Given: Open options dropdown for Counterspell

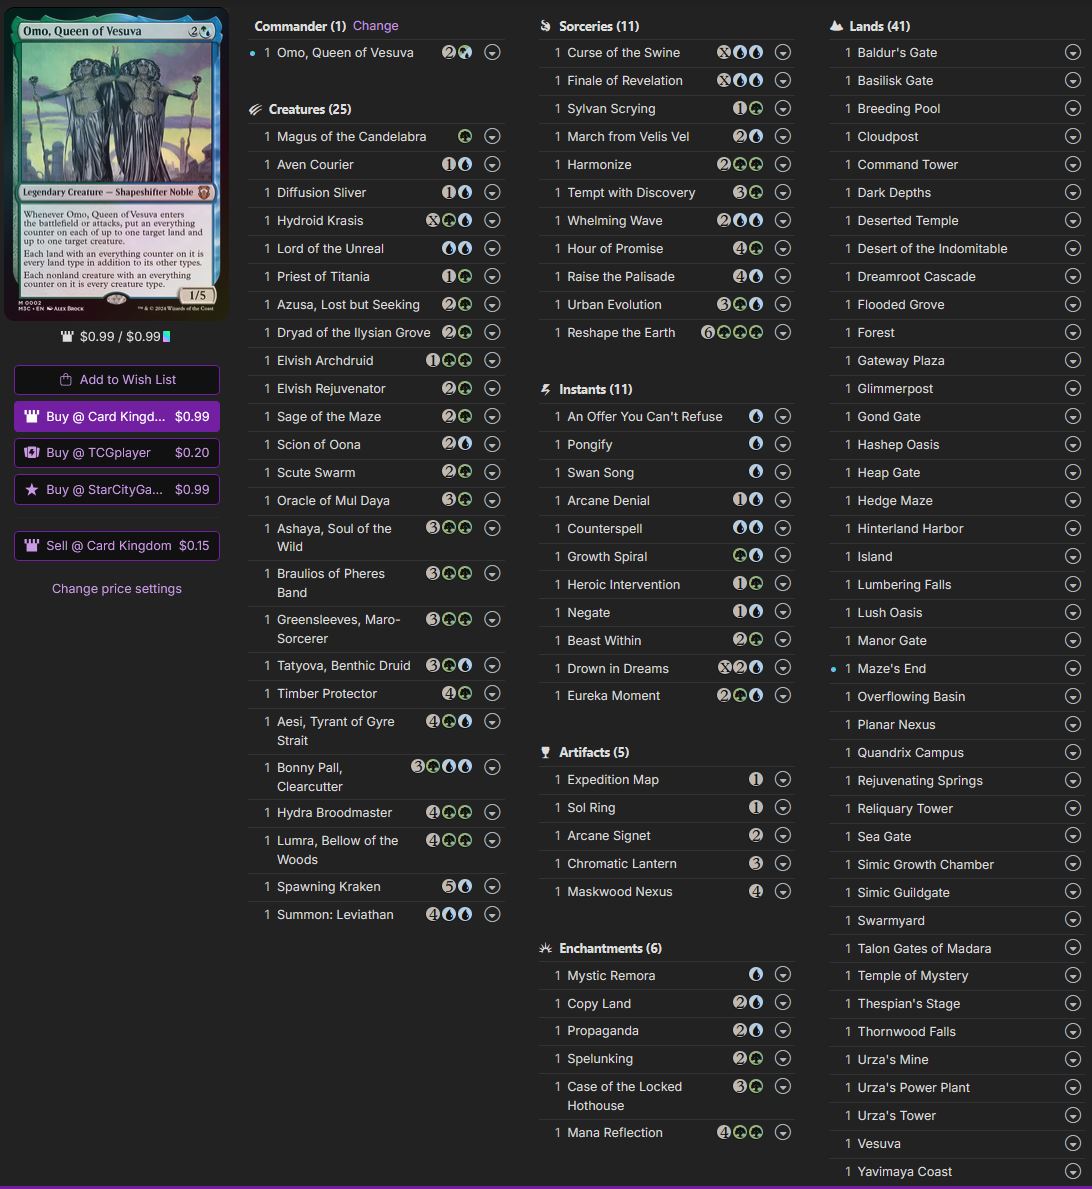Looking at the screenshot, I should [x=783, y=528].
